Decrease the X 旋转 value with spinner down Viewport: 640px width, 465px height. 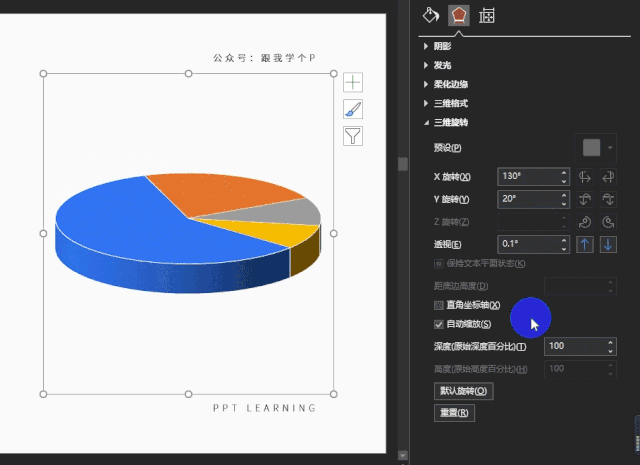[564, 181]
